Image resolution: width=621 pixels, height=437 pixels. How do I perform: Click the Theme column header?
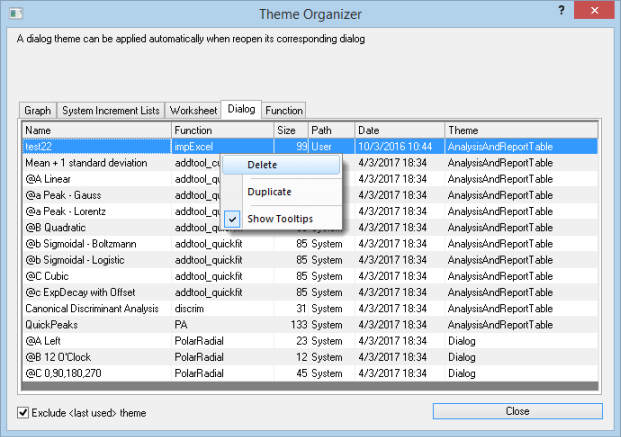(x=520, y=130)
